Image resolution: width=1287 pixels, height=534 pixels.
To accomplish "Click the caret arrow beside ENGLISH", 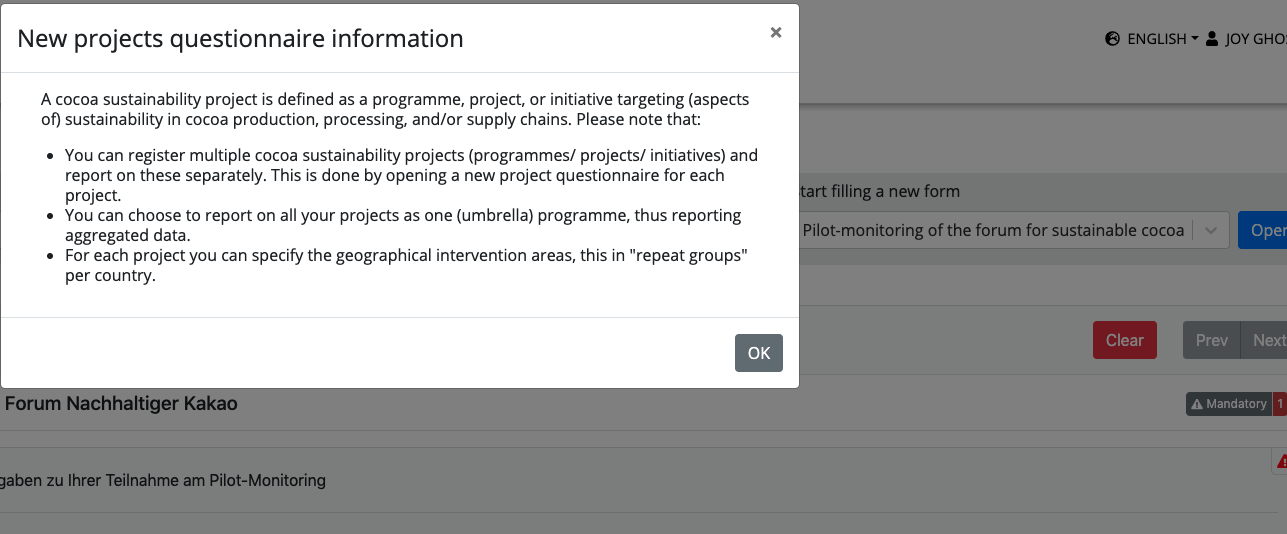I will (1194, 39).
